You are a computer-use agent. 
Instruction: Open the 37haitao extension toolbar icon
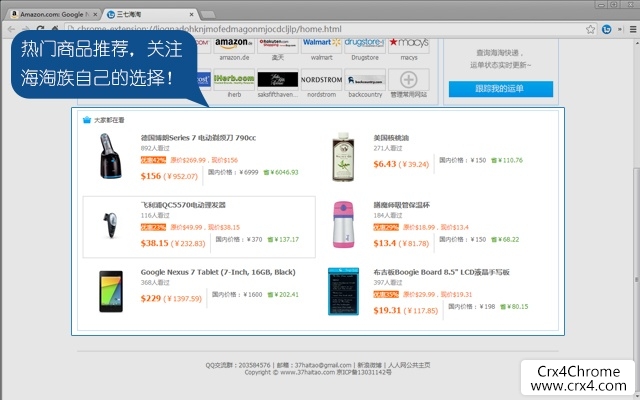tap(607, 29)
